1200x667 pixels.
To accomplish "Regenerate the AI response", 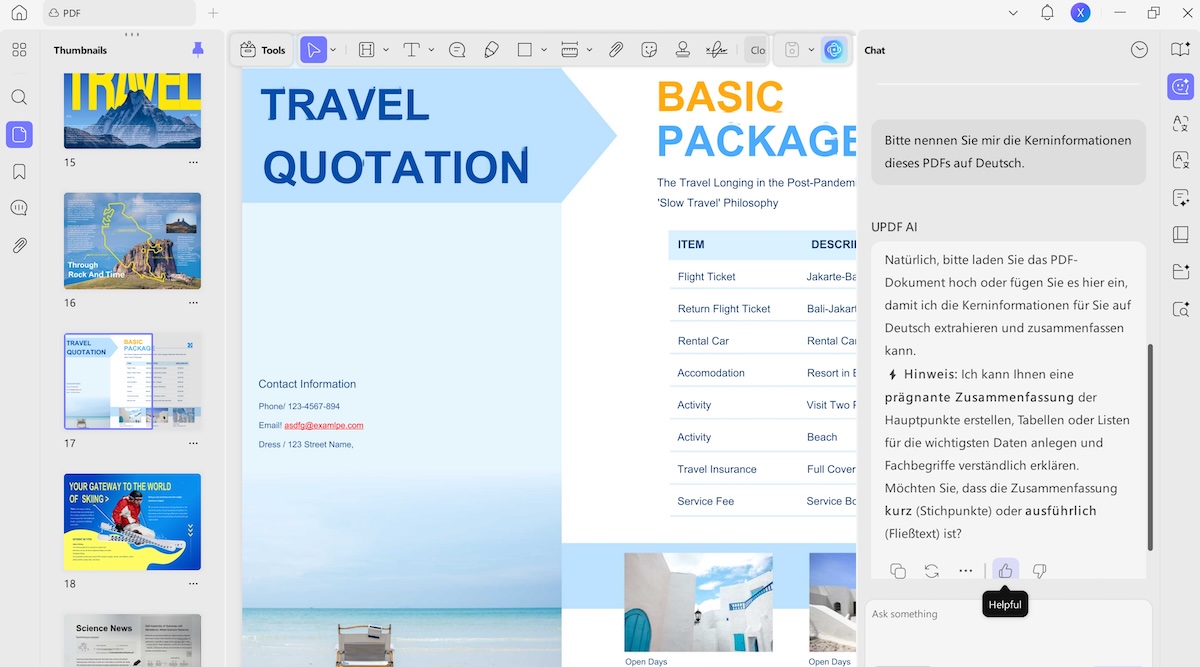I will (x=931, y=571).
